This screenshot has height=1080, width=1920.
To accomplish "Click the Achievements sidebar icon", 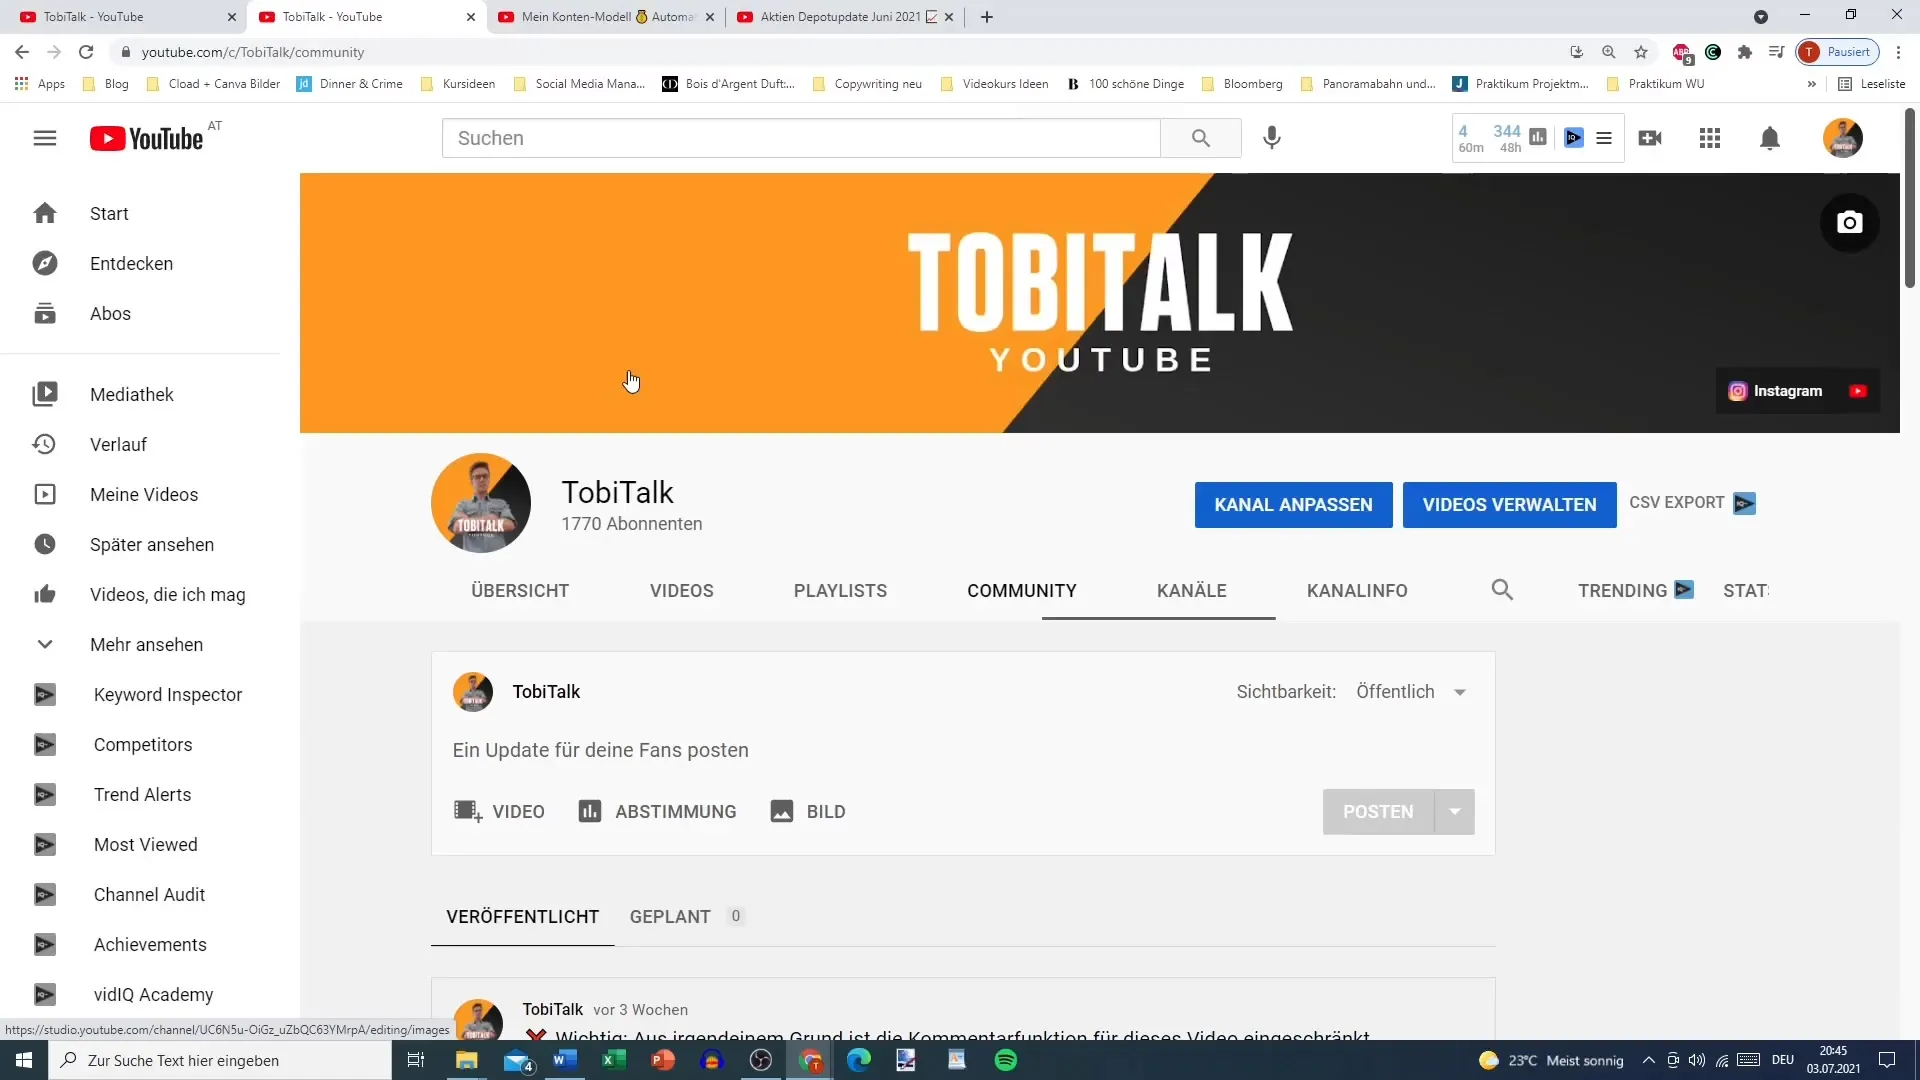I will (x=45, y=944).
